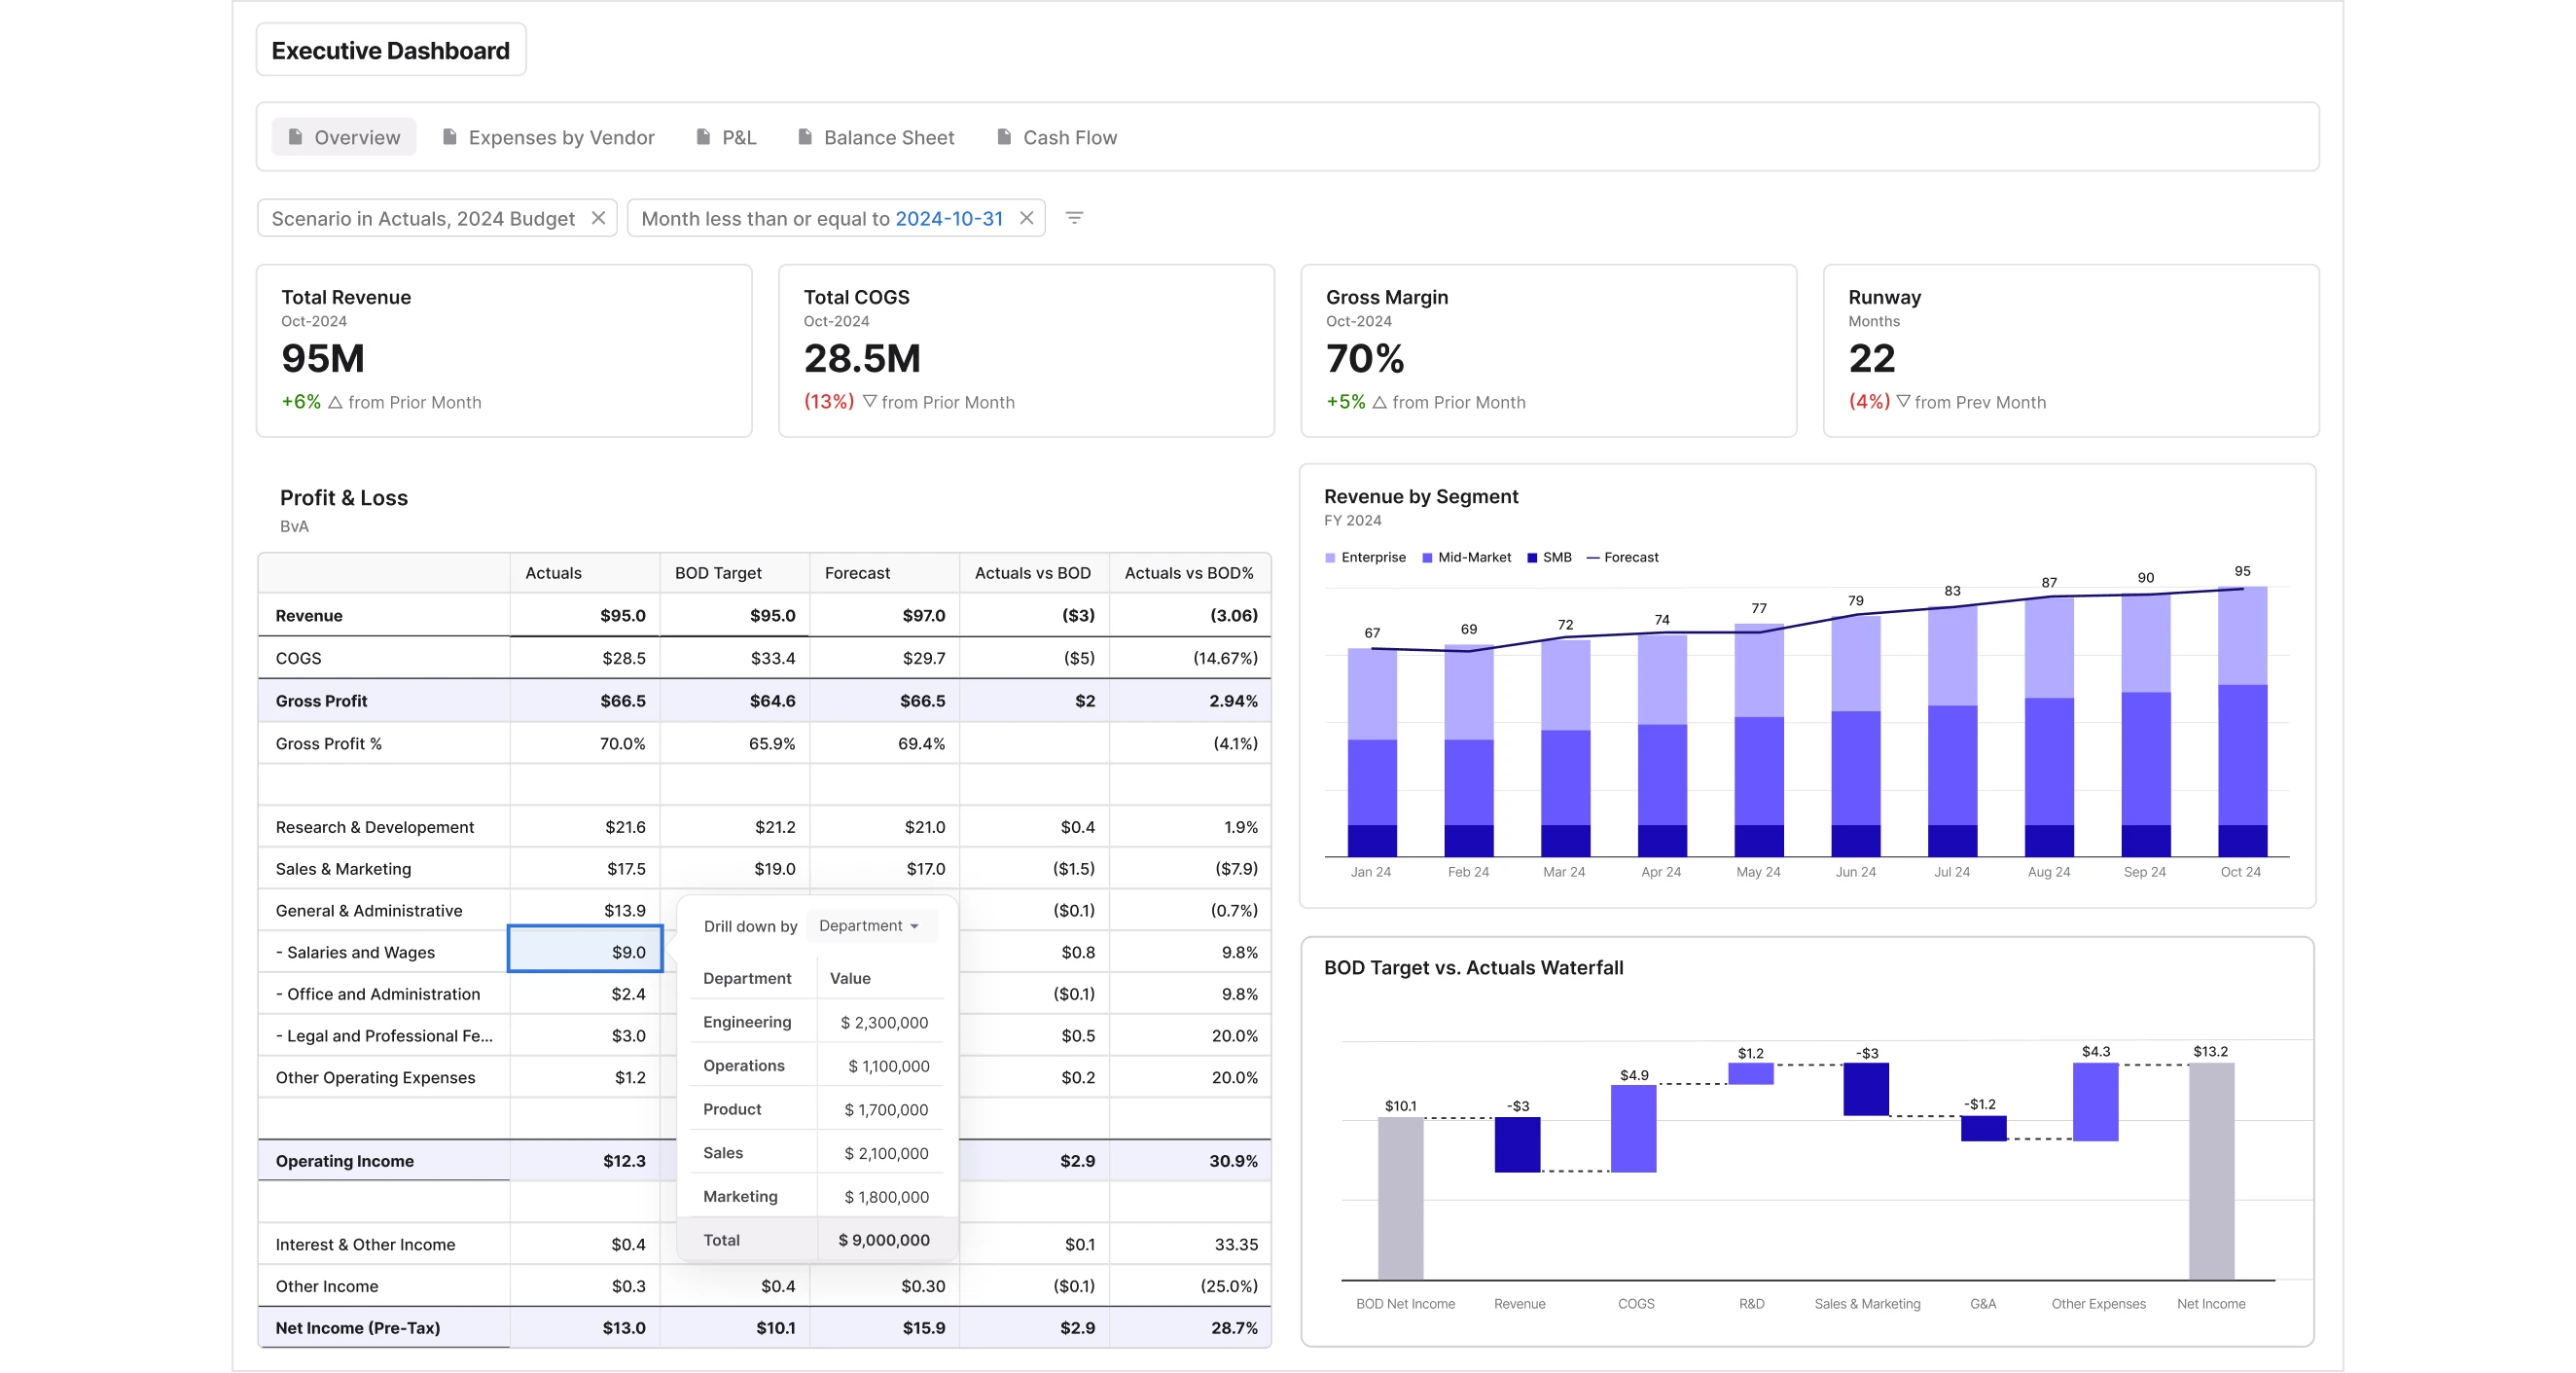Click the Total $ 9,000,000 value

coord(884,1240)
